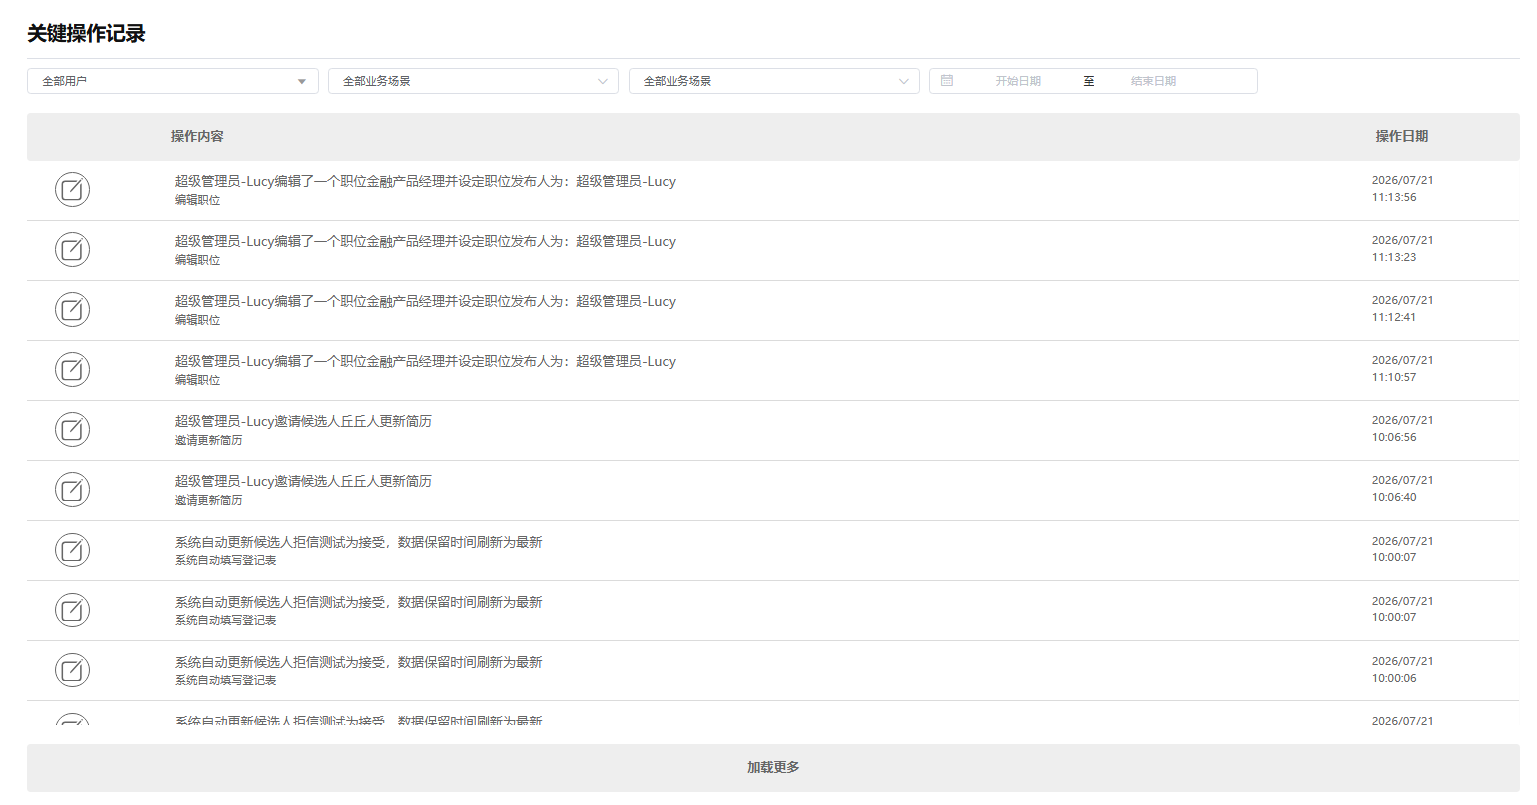Select the 邀请候选人丘丘人更新简历 description logged at 10:06:56
This screenshot has height=805, width=1537.
click(x=303, y=421)
